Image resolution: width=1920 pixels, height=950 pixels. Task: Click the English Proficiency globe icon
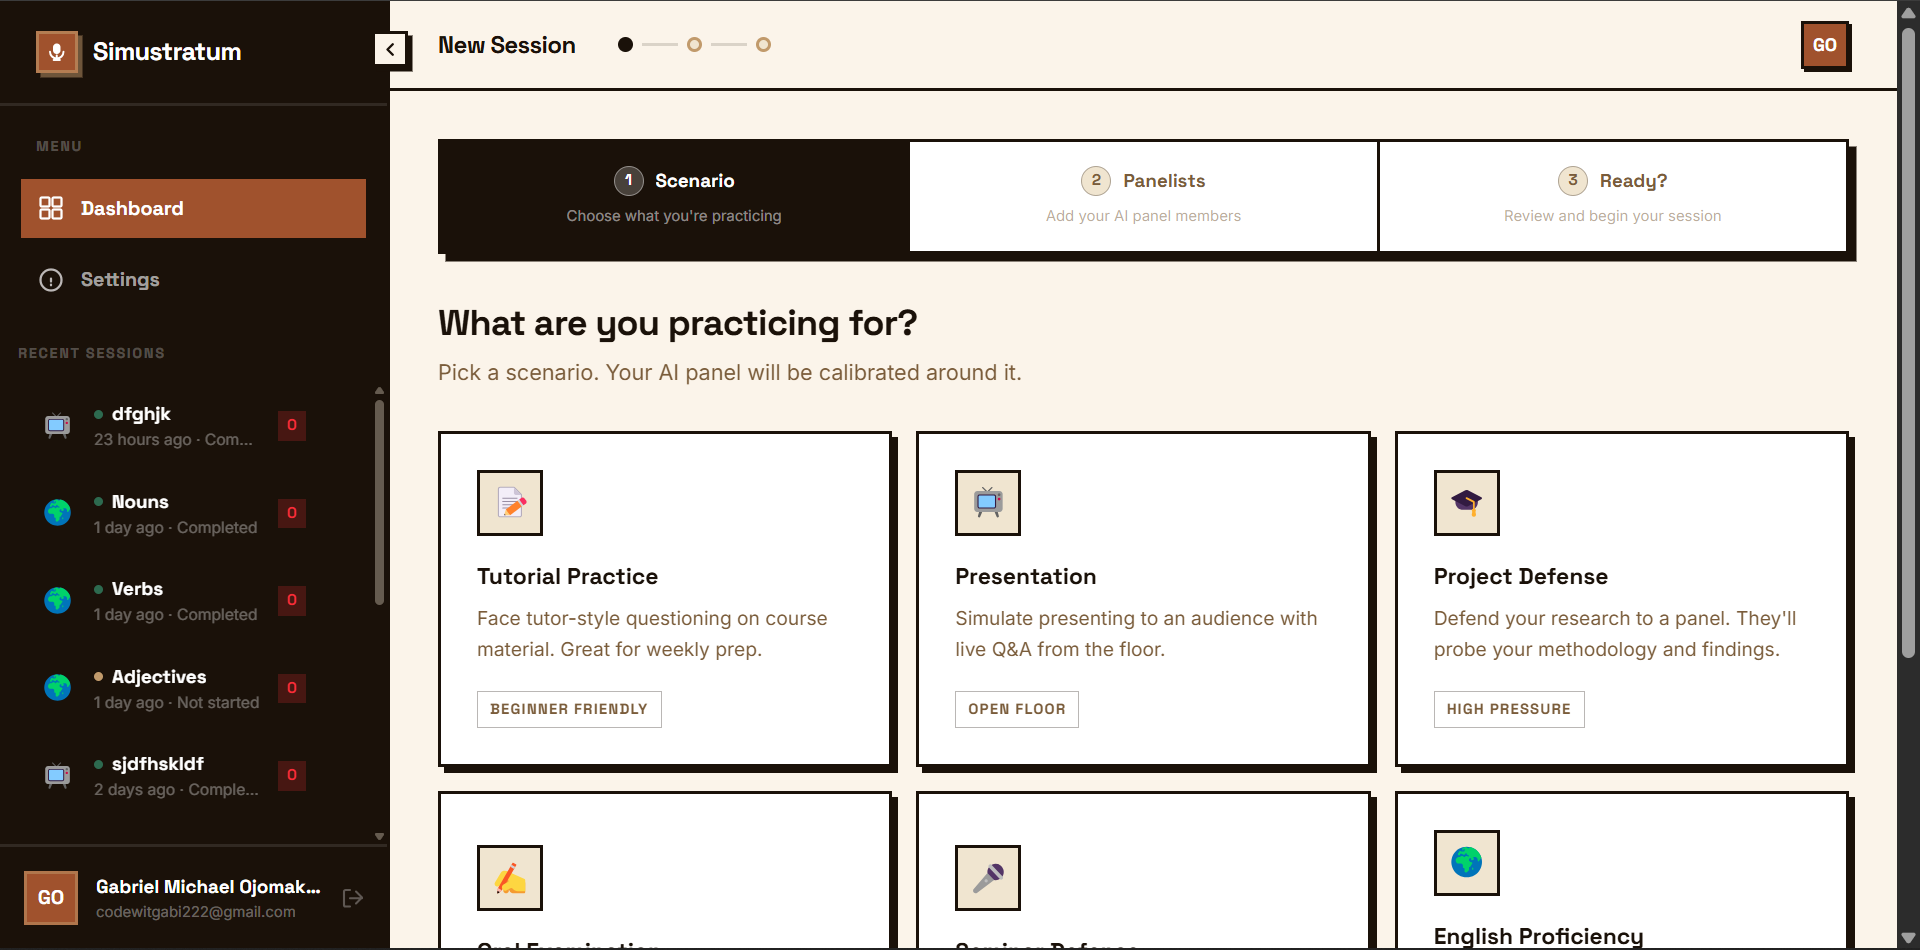(x=1467, y=862)
